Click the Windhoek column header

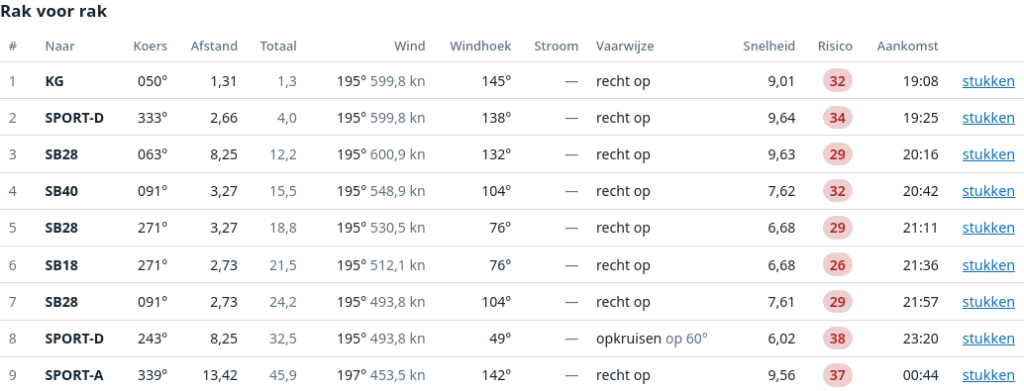(x=480, y=46)
